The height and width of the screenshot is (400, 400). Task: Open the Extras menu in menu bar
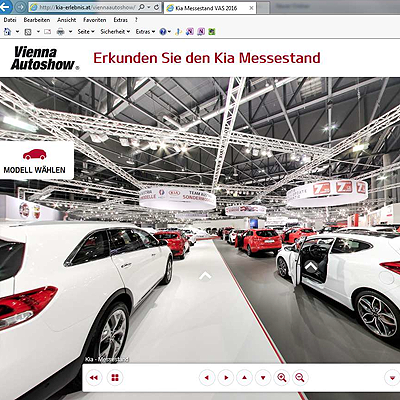(121, 20)
